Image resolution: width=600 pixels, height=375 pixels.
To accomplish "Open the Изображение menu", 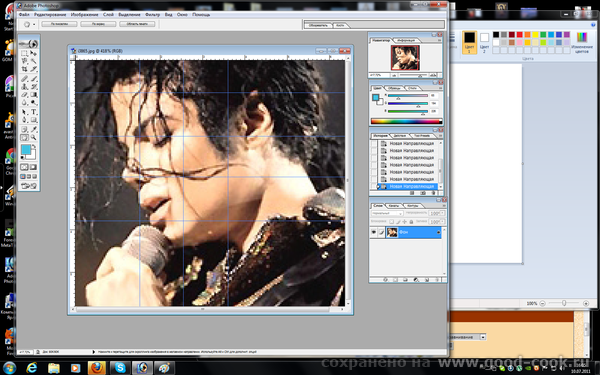I will (x=84, y=15).
